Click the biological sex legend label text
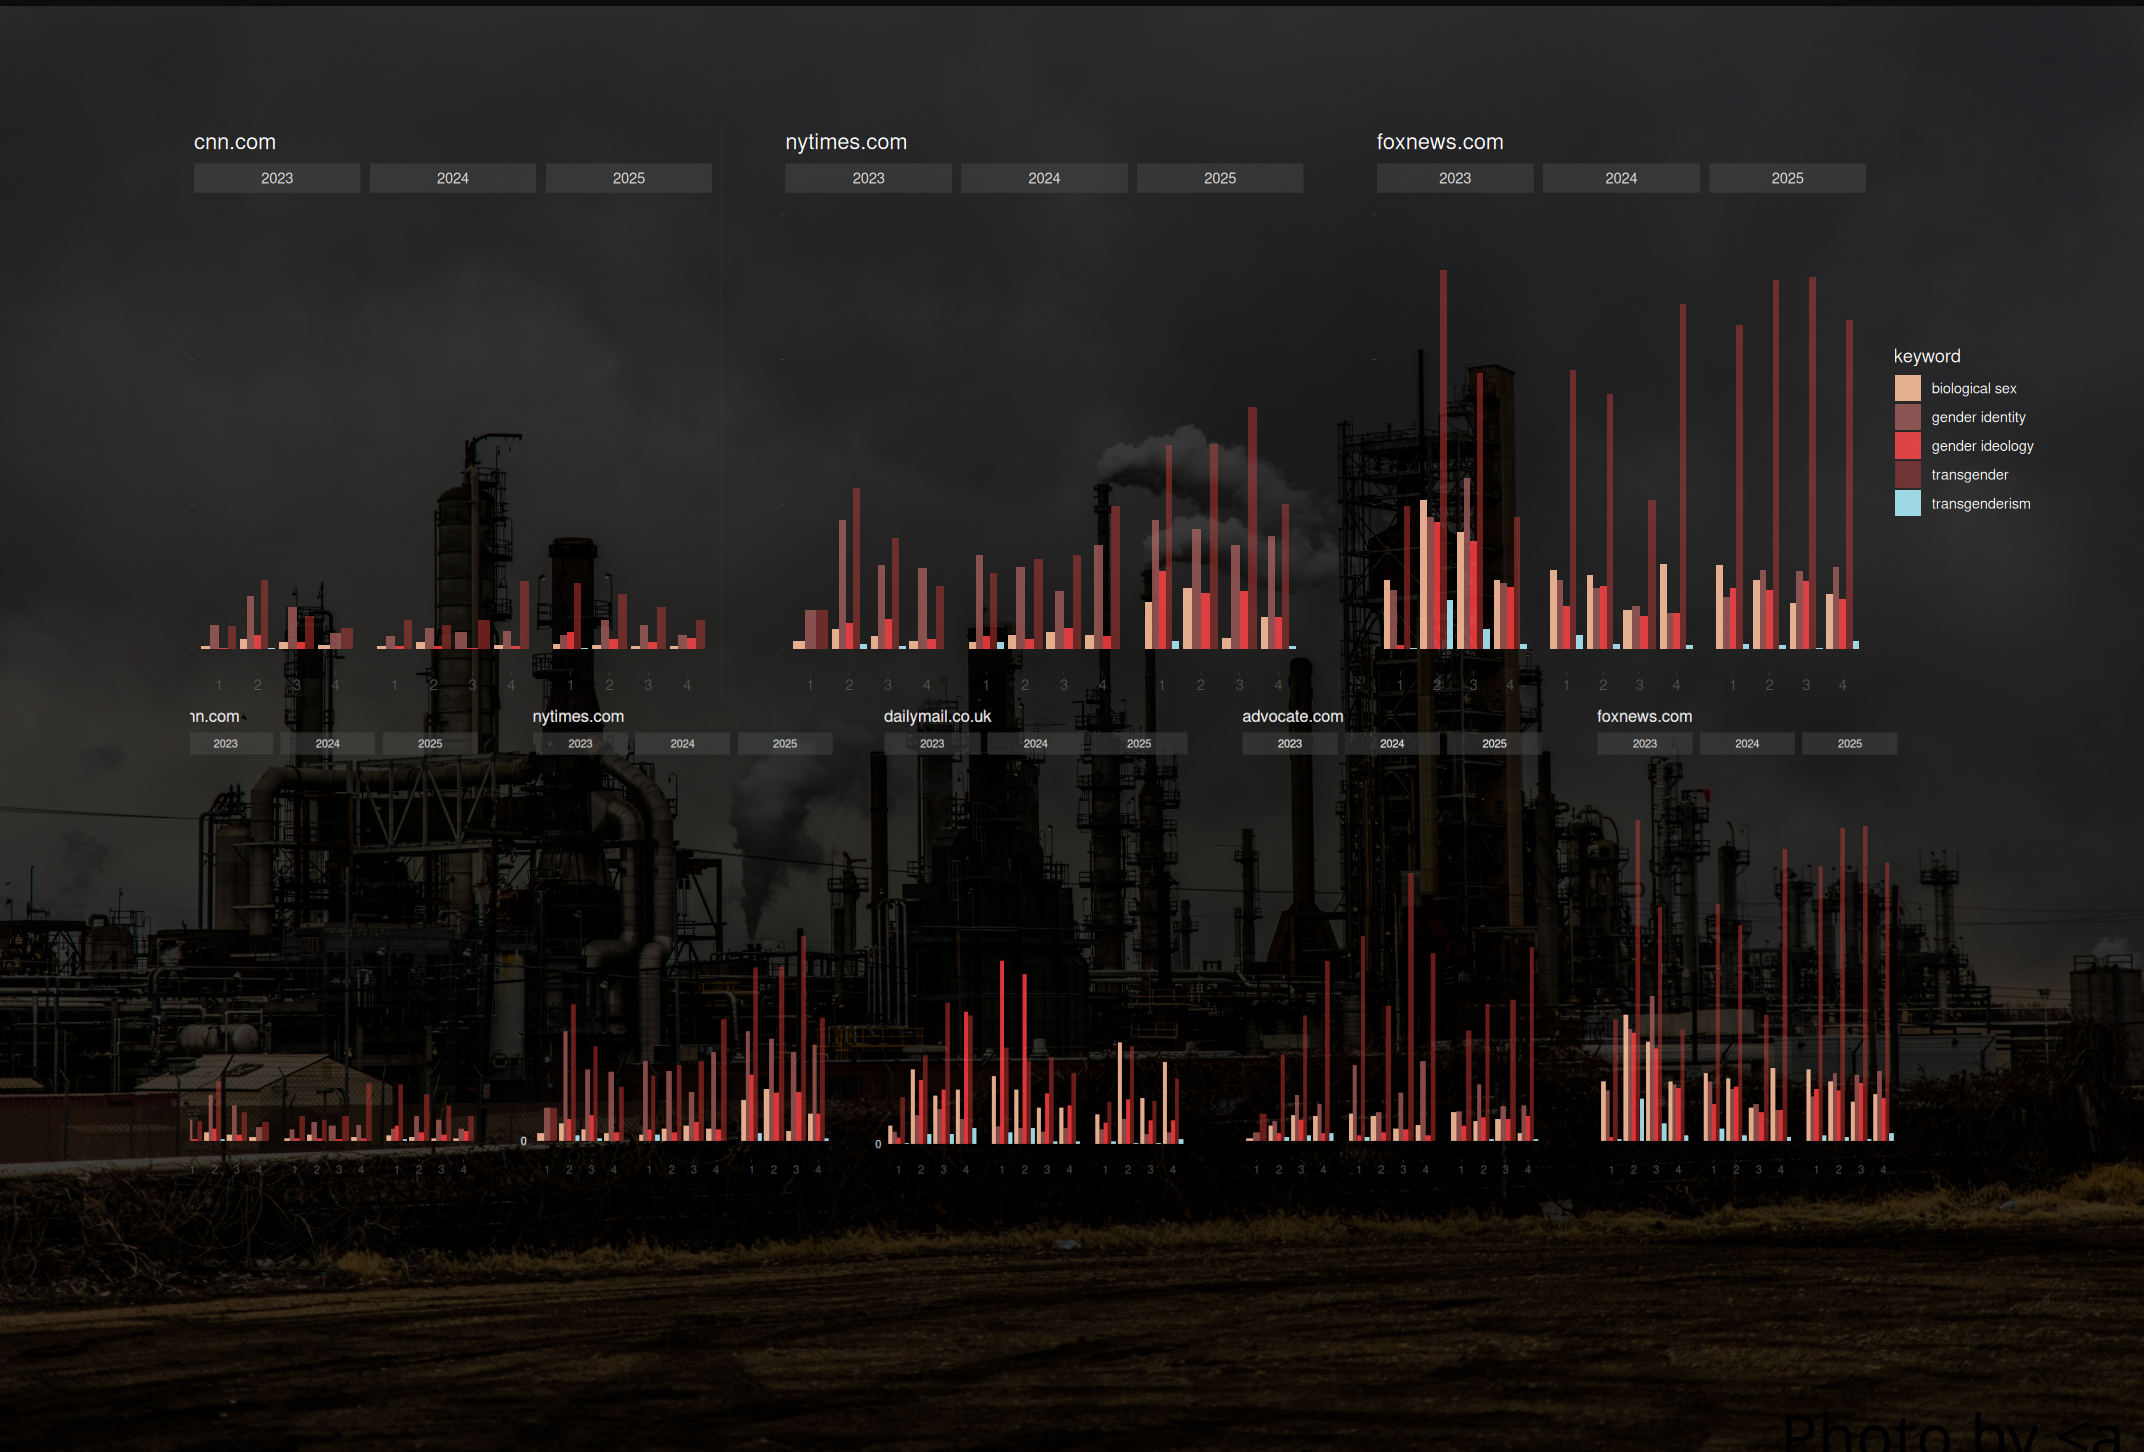Viewport: 2144px width, 1452px height. [1973, 388]
